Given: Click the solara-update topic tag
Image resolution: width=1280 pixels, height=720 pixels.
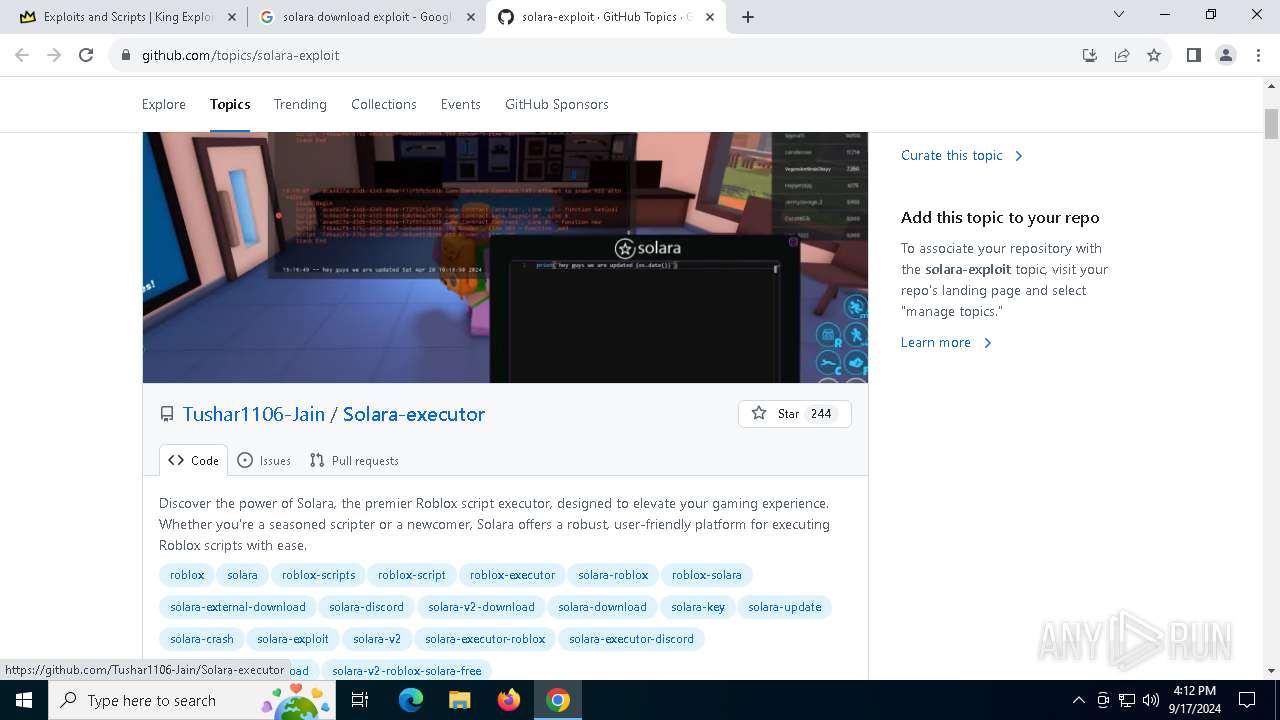Looking at the screenshot, I should coord(785,607).
